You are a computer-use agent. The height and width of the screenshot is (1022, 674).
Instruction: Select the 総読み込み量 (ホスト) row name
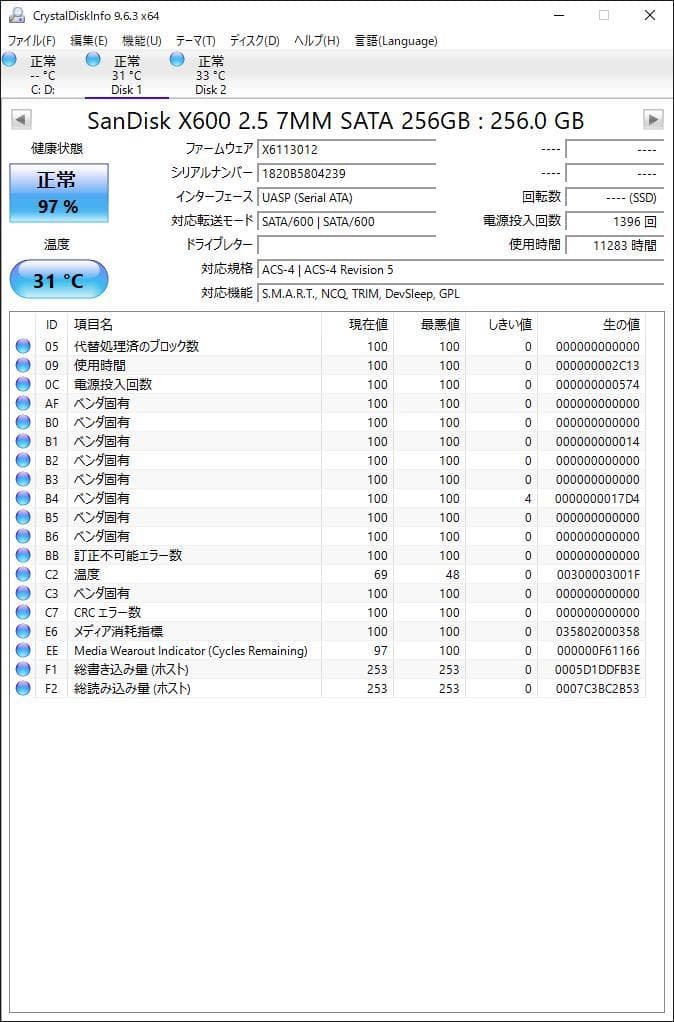[x=132, y=688]
